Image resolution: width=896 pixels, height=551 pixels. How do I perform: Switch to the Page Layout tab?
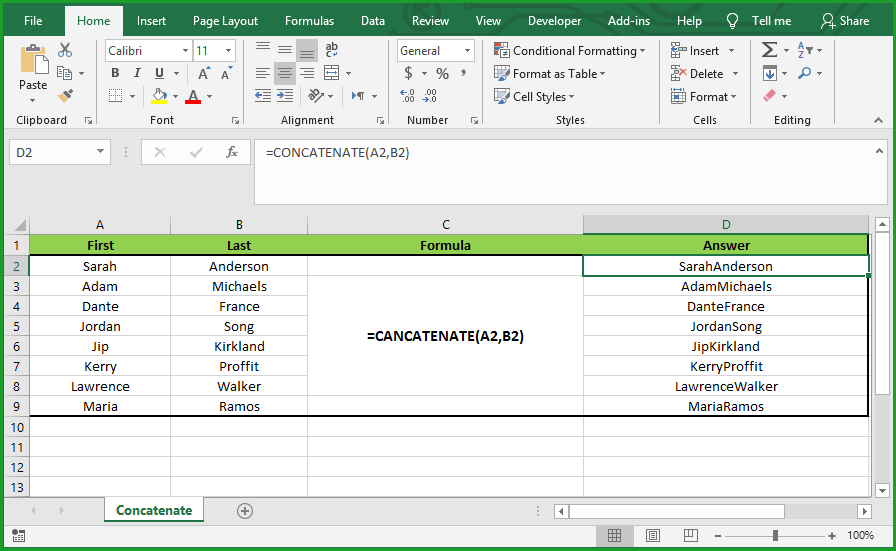(x=225, y=21)
